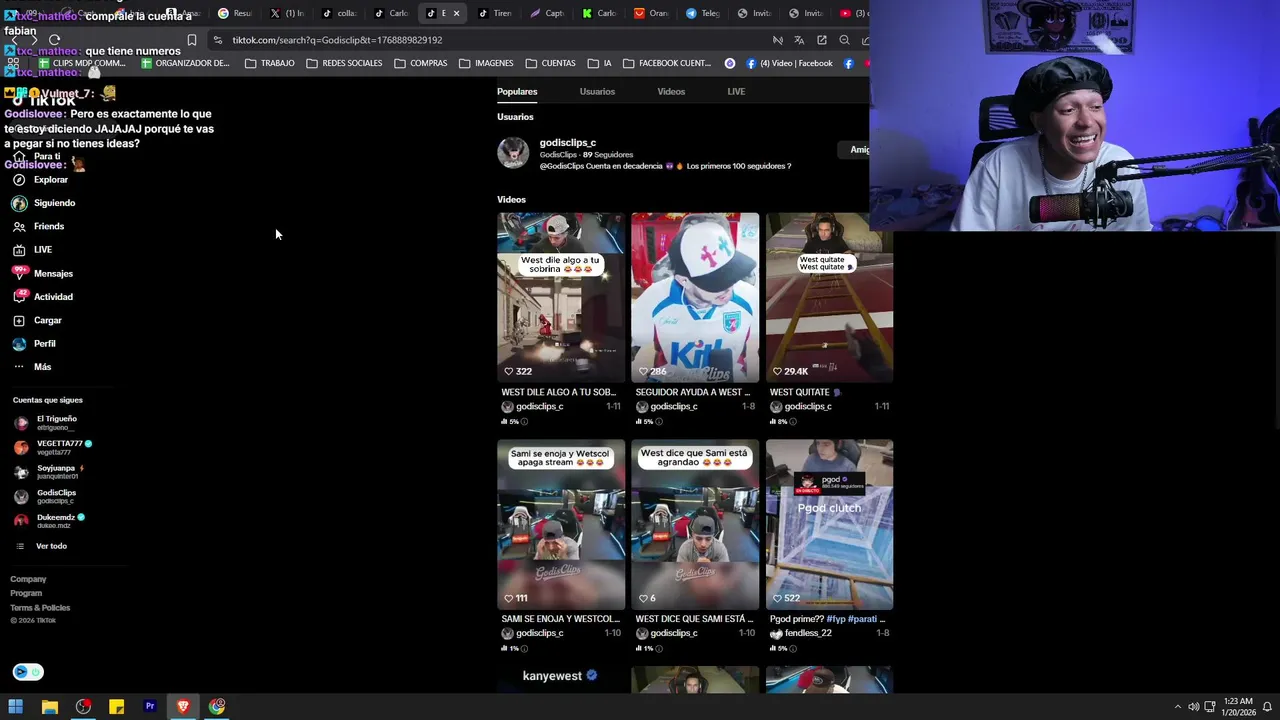
Task: Open GodisClips followed account in sidebar
Action: tap(46, 496)
